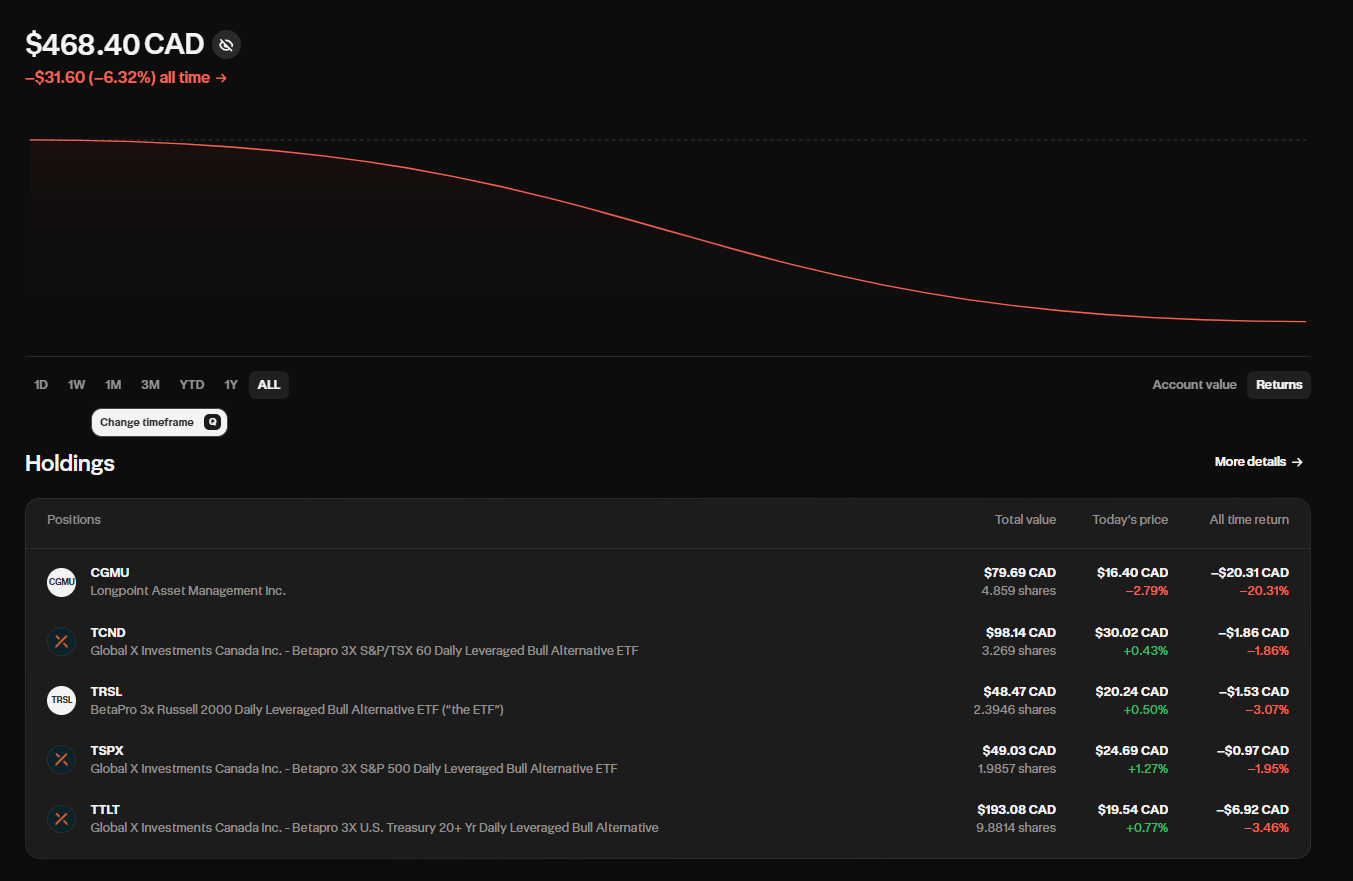1353x881 pixels.
Task: Expand the all time return details link
Action: 126,78
